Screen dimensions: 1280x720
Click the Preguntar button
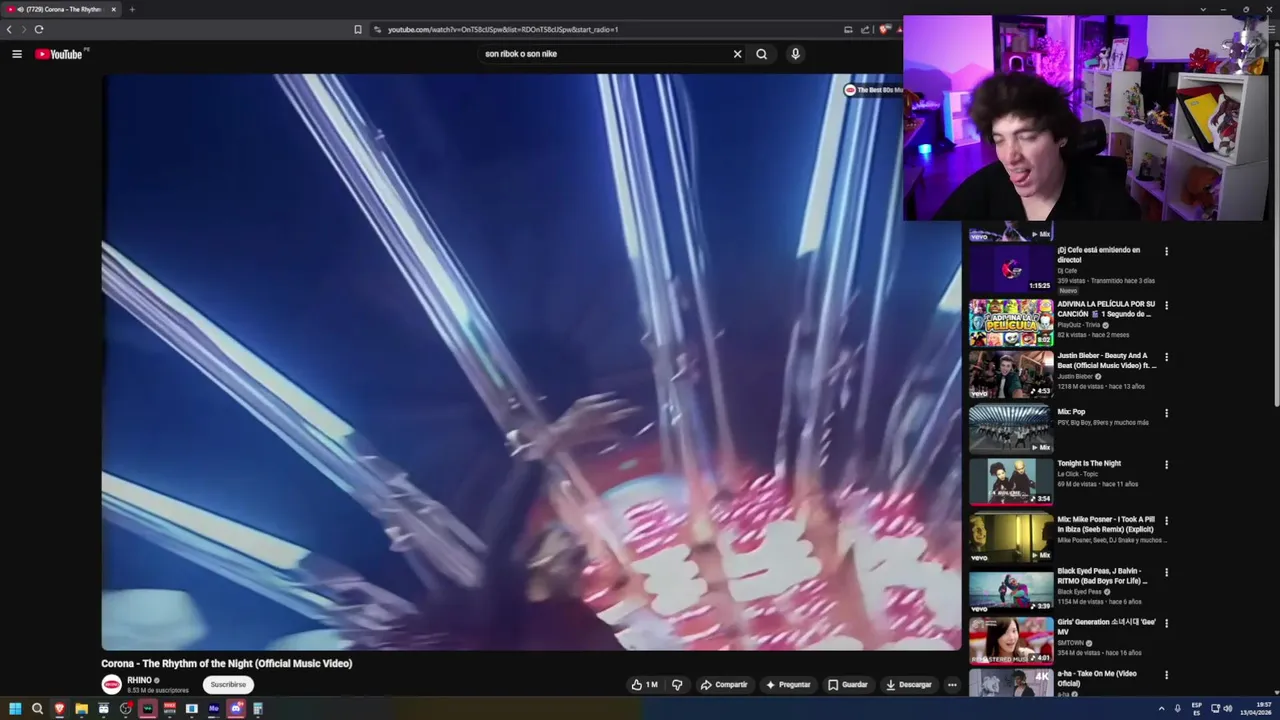pyautogui.click(x=788, y=685)
